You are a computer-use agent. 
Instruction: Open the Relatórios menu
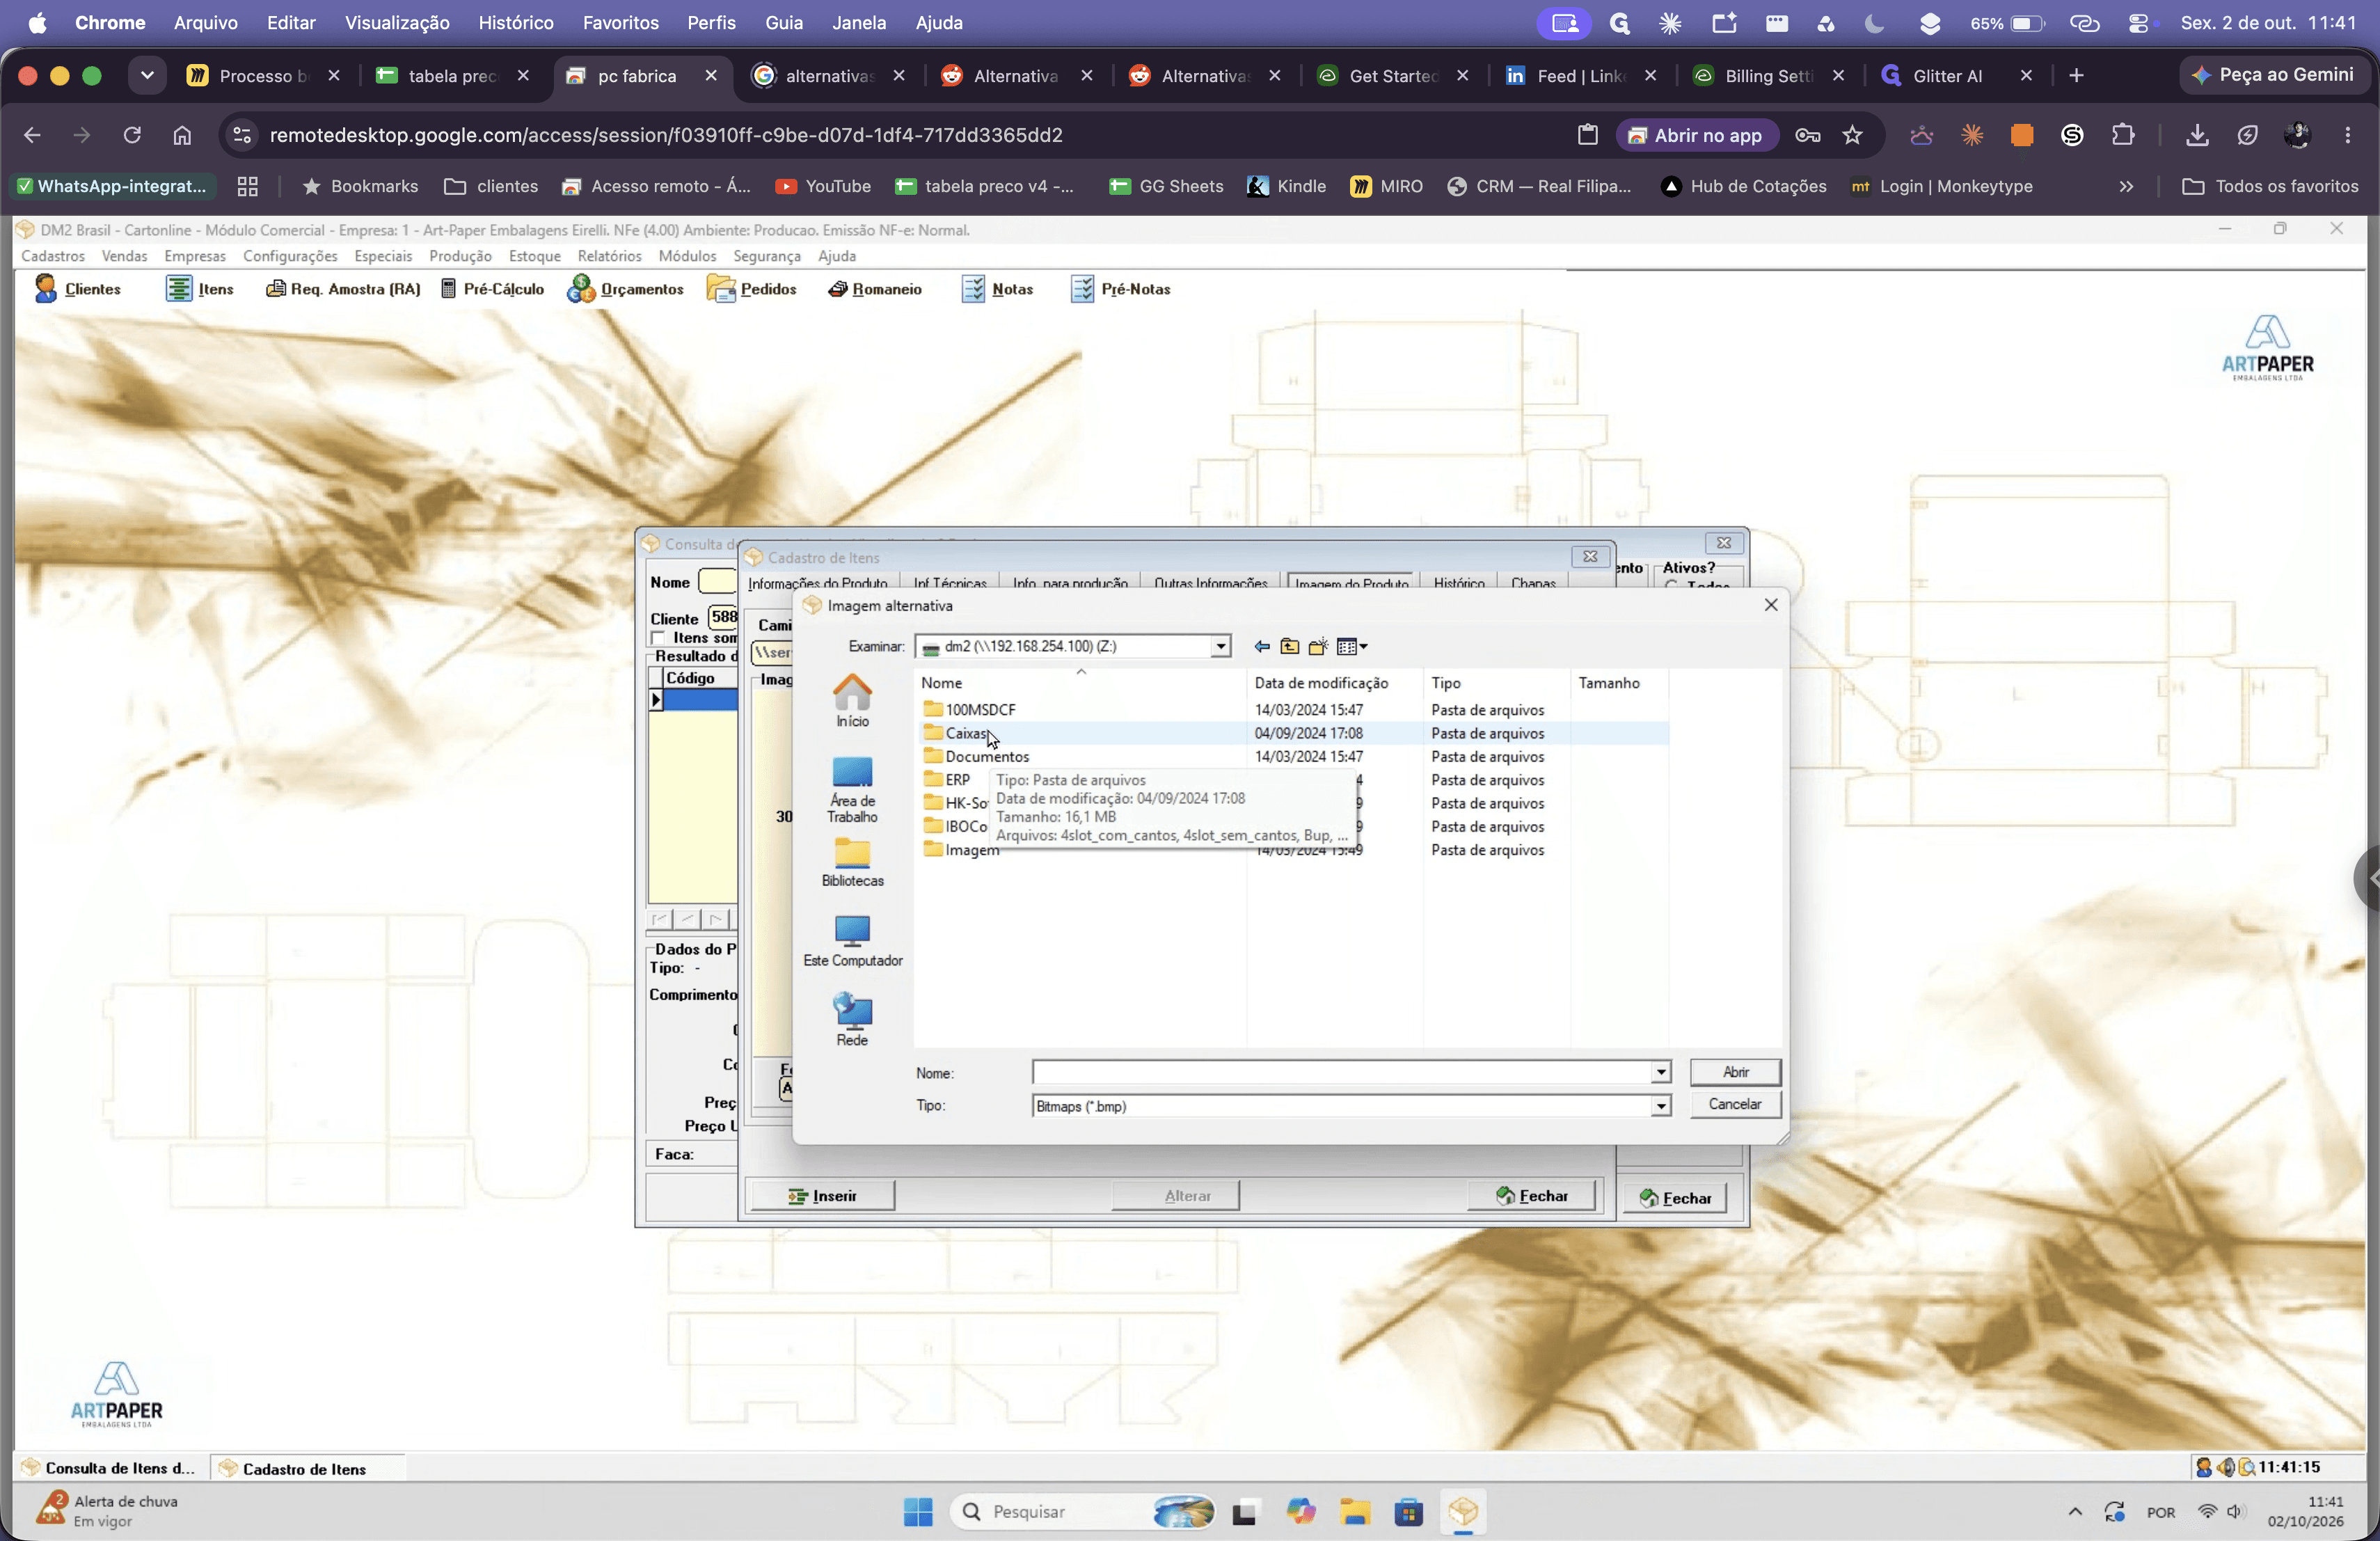pos(609,256)
